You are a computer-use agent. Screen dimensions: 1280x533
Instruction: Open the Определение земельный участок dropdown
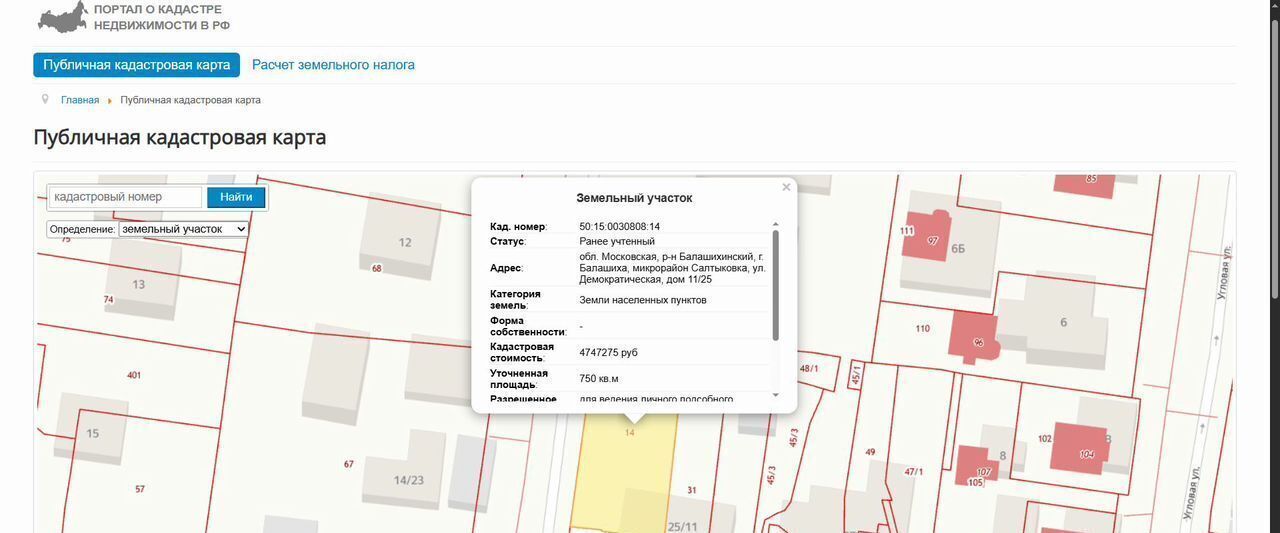click(x=183, y=229)
